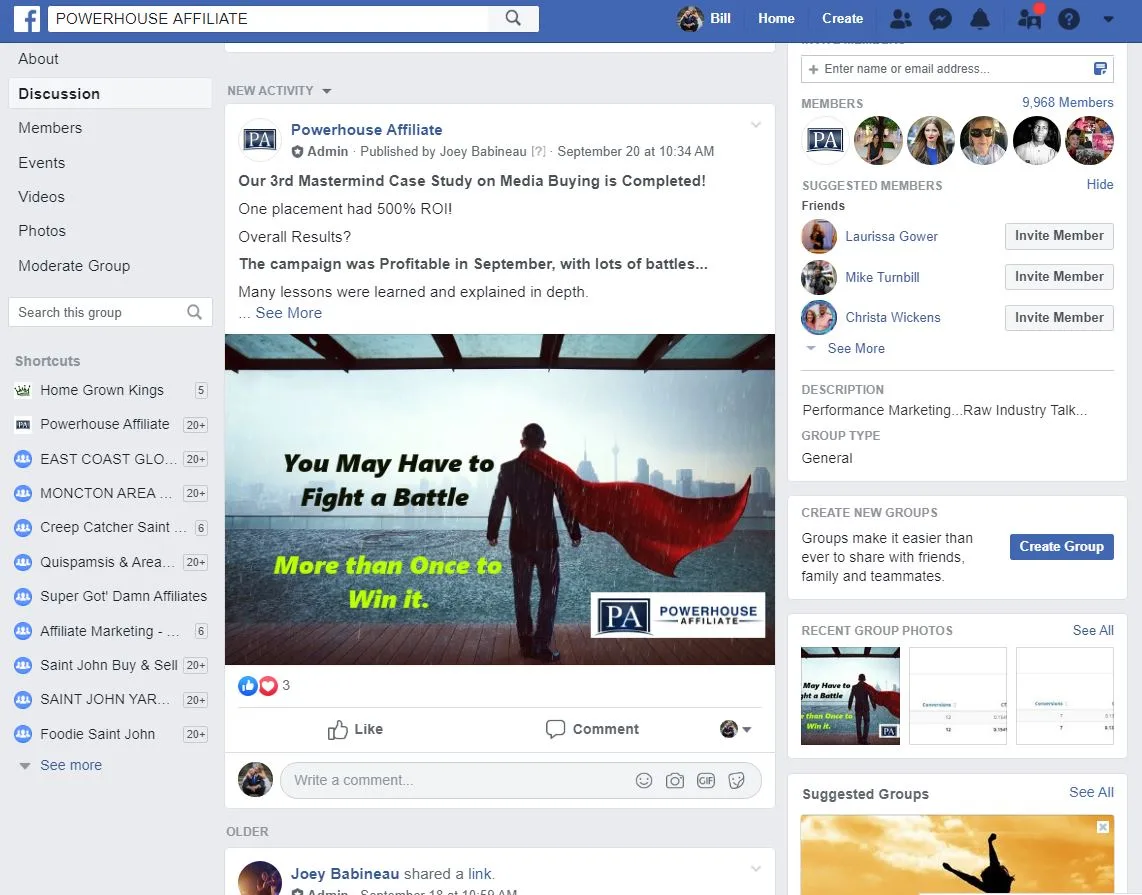Viewport: 1142px width, 895px height.
Task: Focus the top Facebook search box
Action: click(269, 19)
